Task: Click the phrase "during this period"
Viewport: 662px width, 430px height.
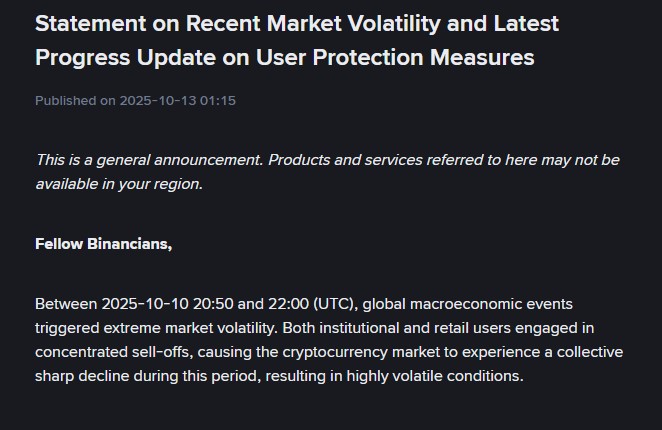Action: (x=198, y=376)
